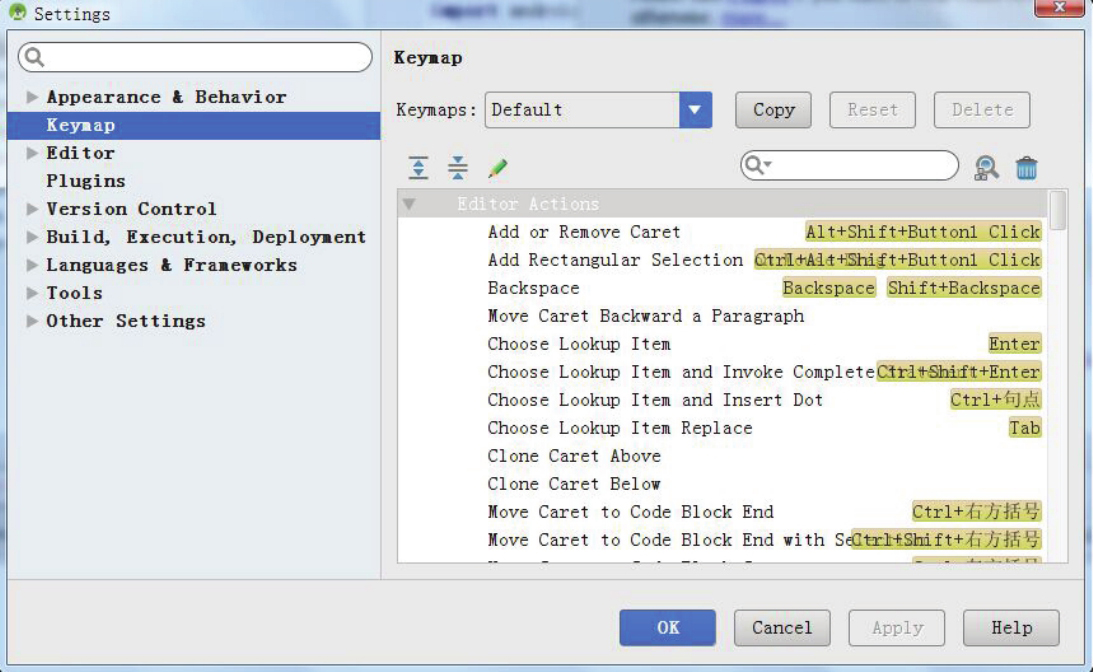The height and width of the screenshot is (672, 1093).
Task: Click the Apply button
Action: click(896, 627)
